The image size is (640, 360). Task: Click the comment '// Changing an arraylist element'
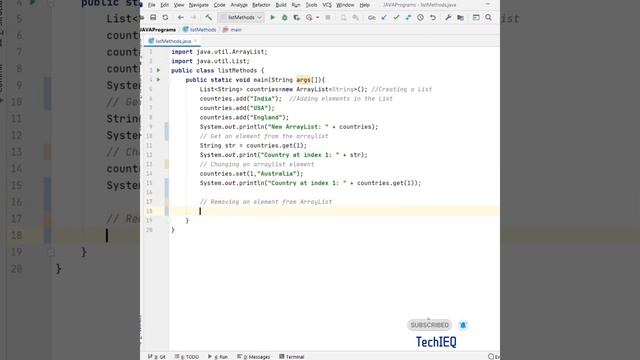pyautogui.click(x=257, y=164)
